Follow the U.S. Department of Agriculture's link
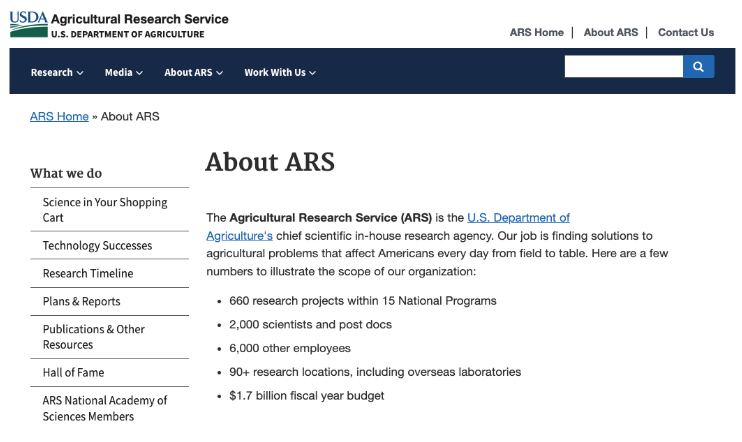 click(518, 217)
